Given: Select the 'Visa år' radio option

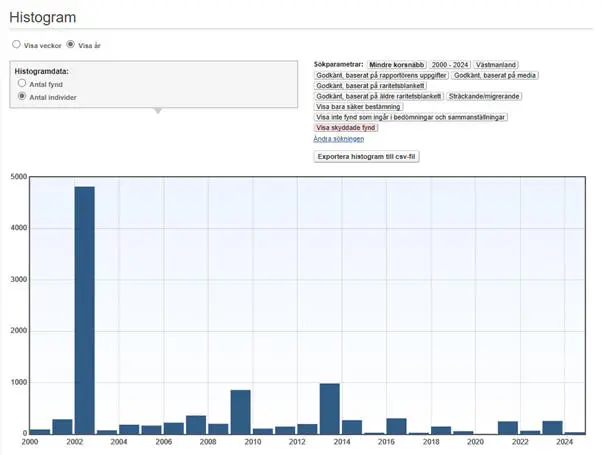Looking at the screenshot, I should (70, 45).
